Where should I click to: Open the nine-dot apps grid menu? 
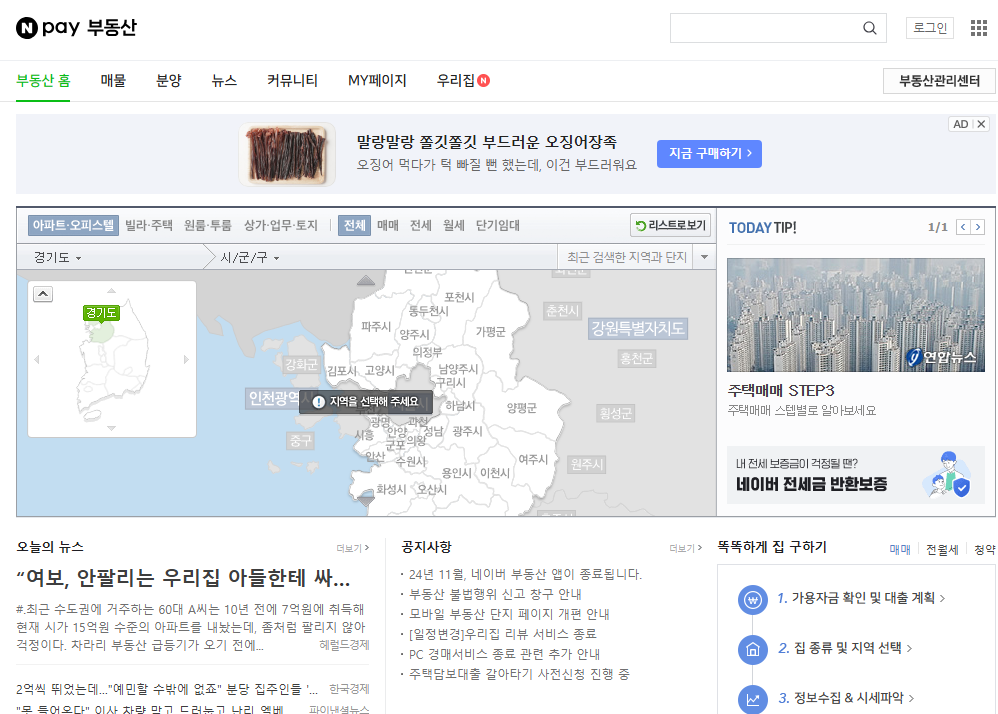click(978, 28)
